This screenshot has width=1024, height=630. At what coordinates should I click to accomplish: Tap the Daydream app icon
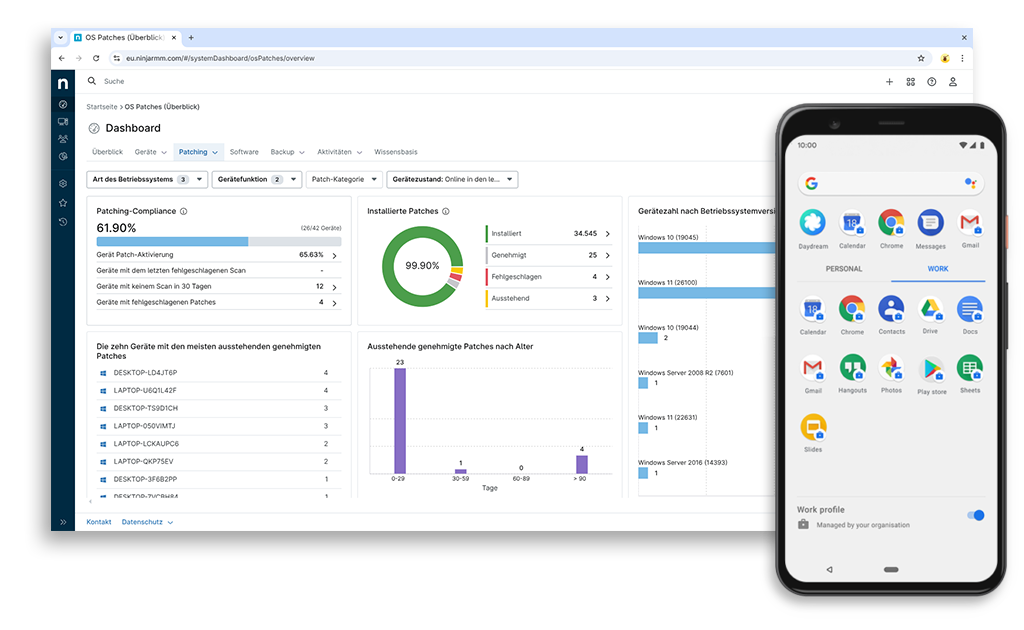(813, 223)
